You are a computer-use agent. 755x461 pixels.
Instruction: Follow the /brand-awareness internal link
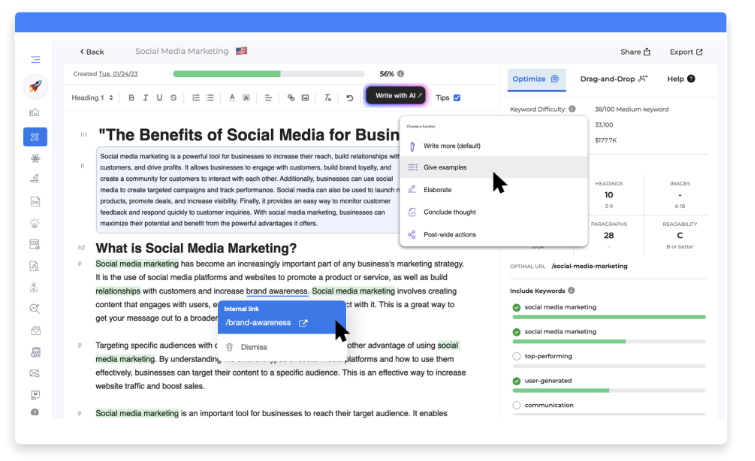258,323
